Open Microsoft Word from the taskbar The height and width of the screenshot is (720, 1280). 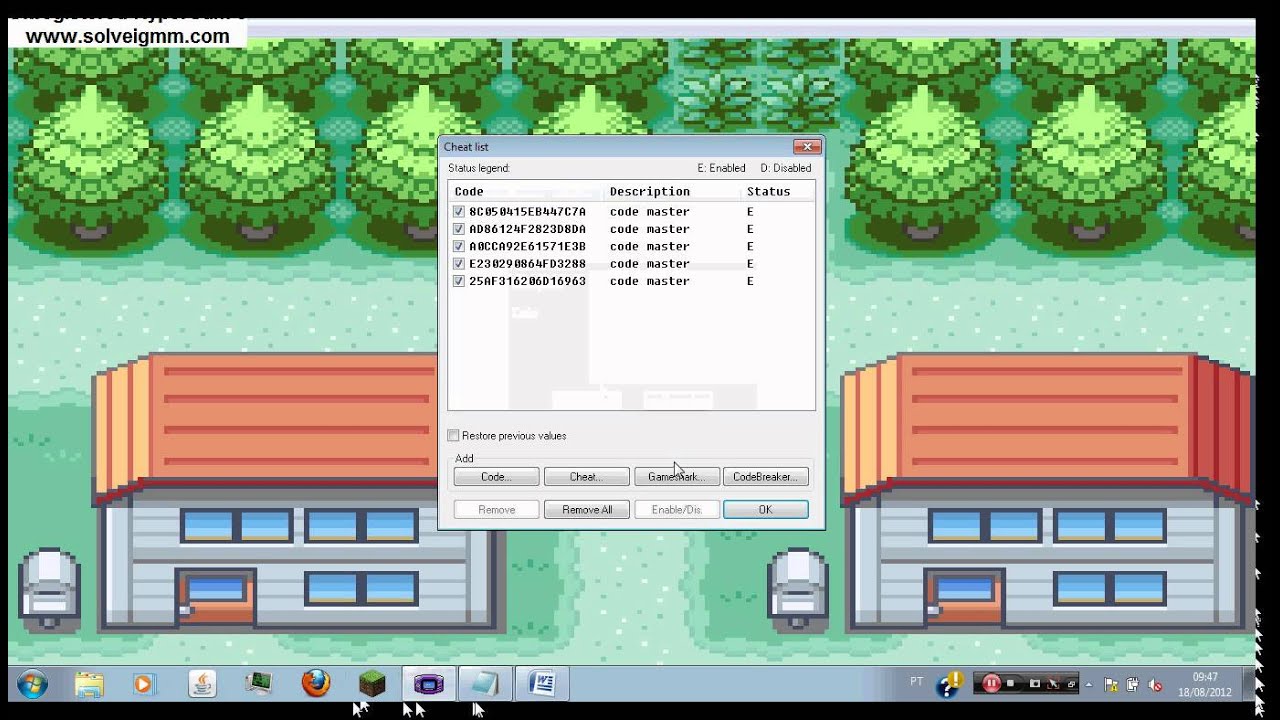[542, 684]
